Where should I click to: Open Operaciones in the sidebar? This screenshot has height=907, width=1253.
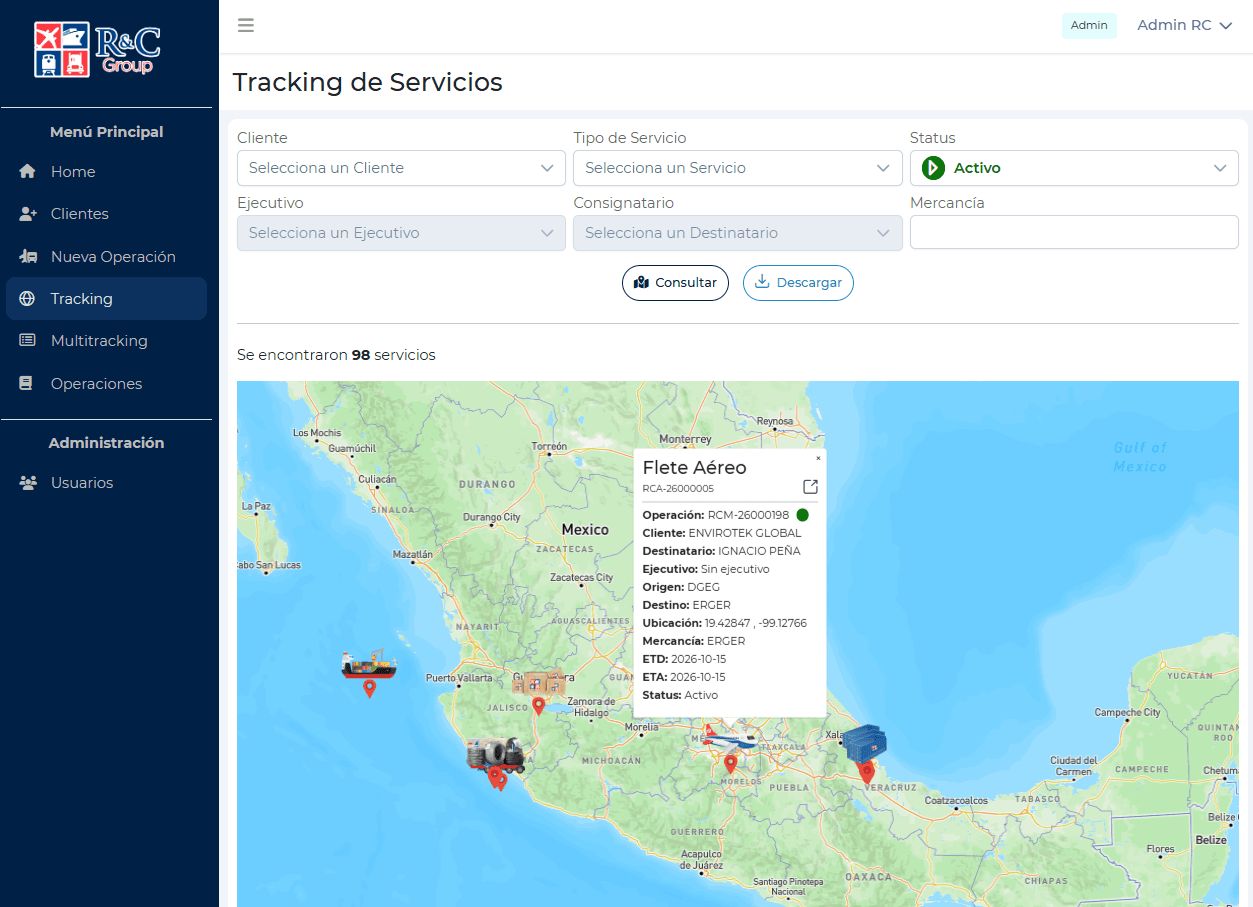click(x=106, y=384)
